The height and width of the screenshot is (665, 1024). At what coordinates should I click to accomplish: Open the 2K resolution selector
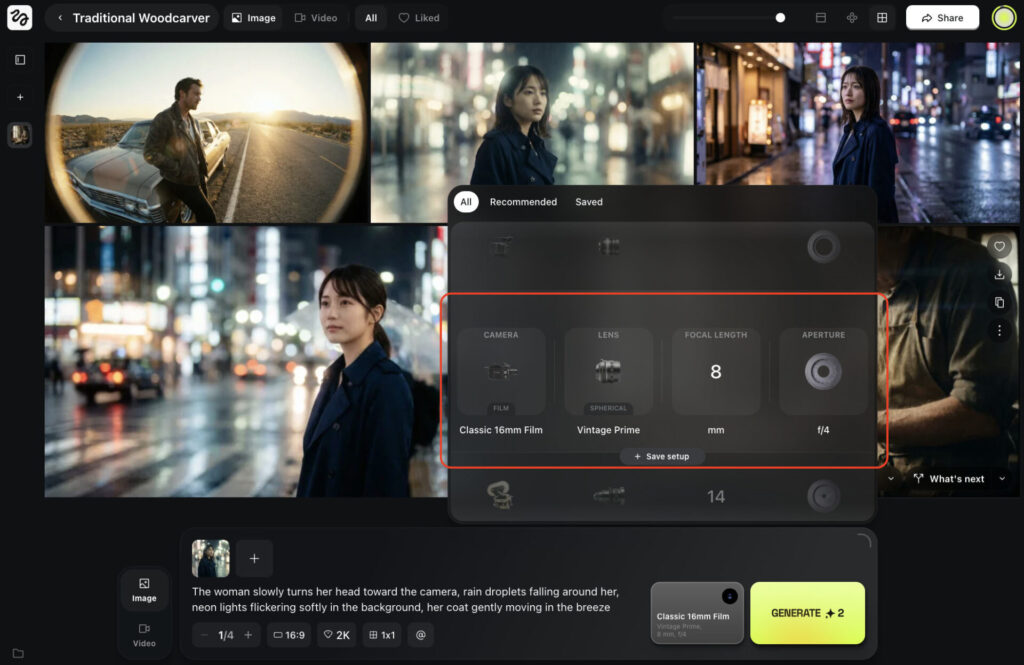[336, 635]
